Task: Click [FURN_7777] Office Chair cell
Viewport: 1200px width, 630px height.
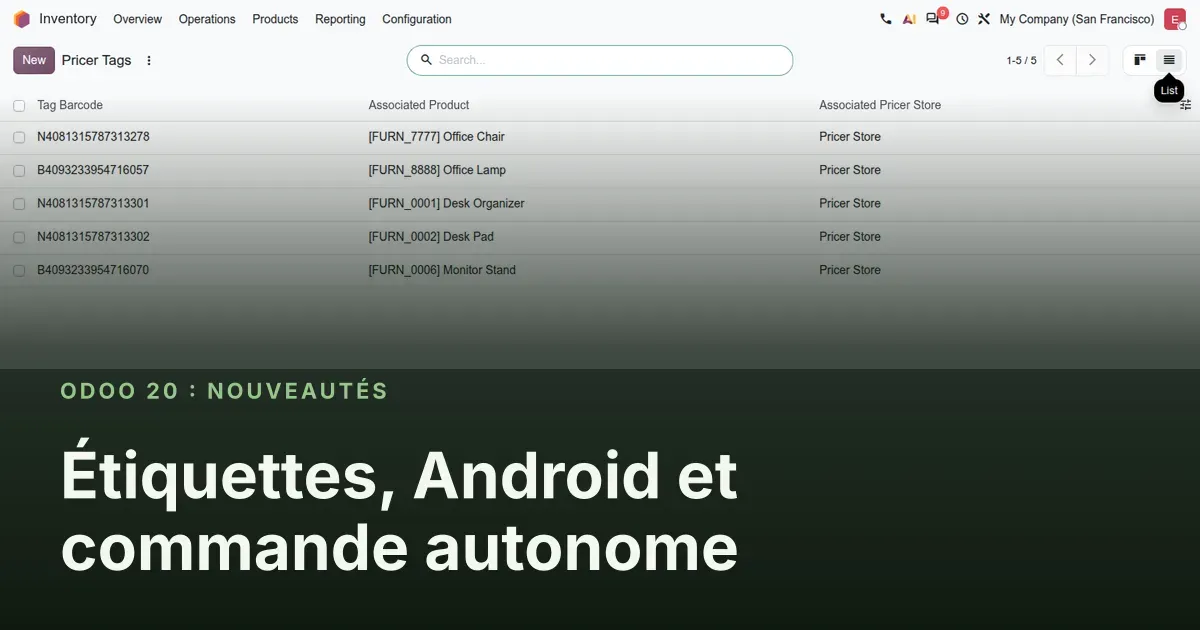Action: 437,137
